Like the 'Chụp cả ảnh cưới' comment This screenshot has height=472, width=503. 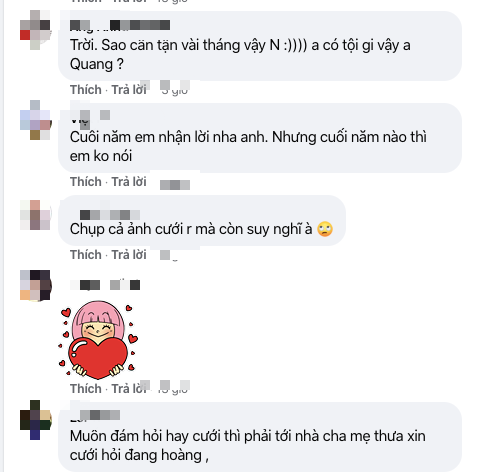(86, 255)
